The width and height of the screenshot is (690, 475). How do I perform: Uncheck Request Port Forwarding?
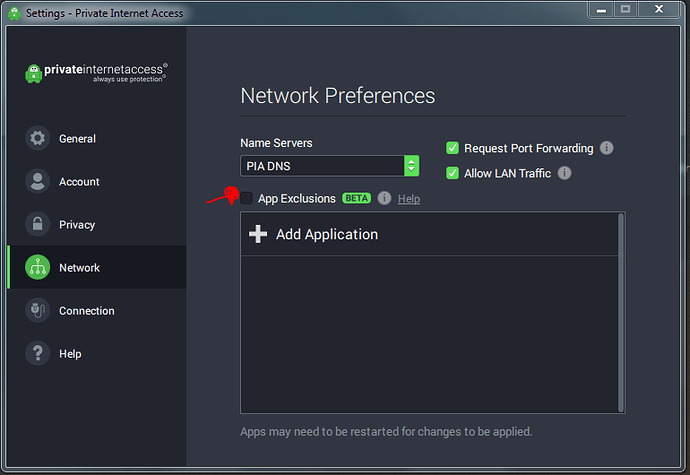click(x=452, y=148)
